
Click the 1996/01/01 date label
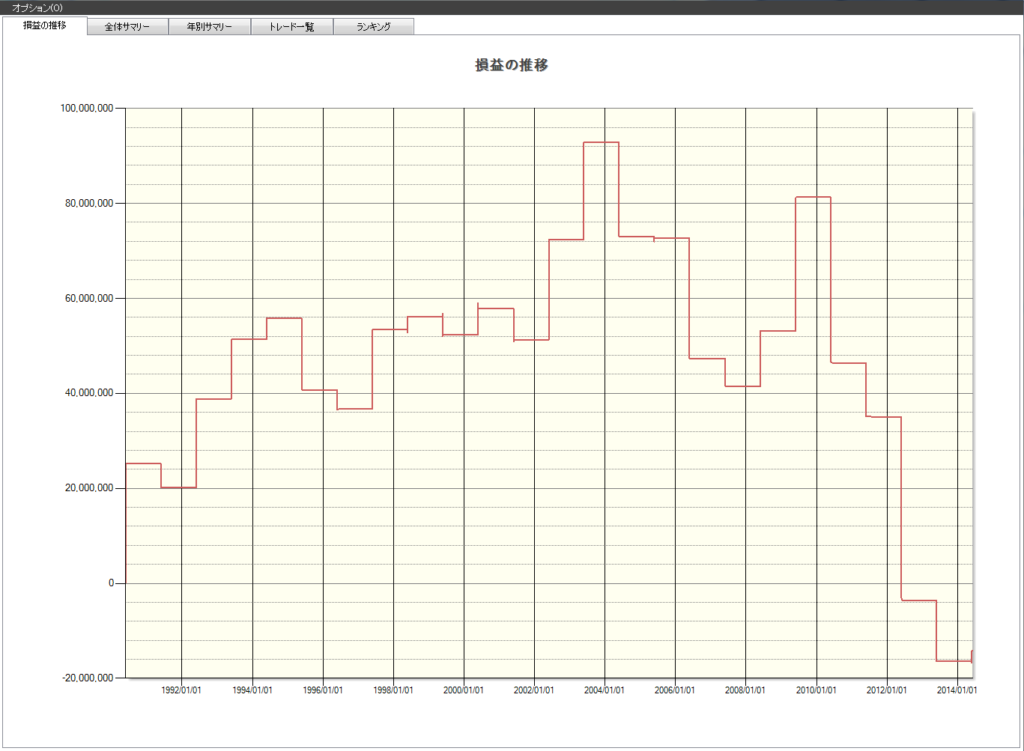323,690
